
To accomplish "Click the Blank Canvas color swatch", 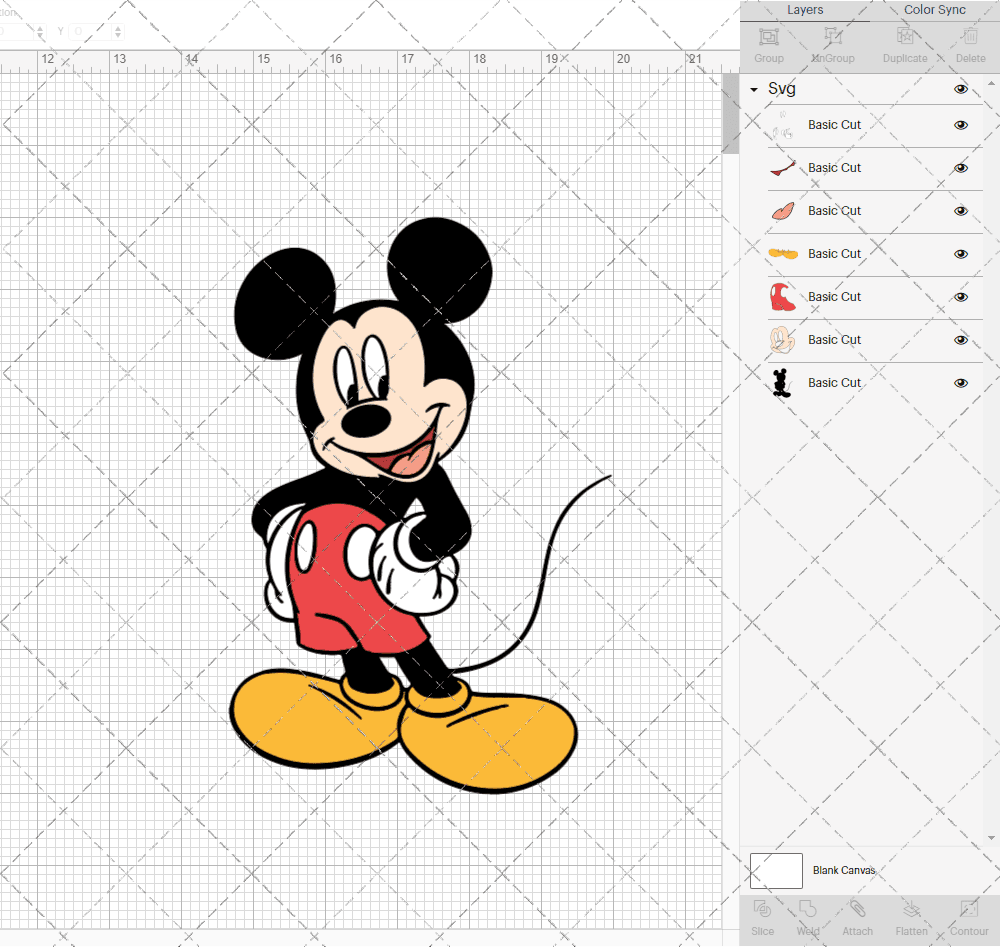I will (x=776, y=870).
